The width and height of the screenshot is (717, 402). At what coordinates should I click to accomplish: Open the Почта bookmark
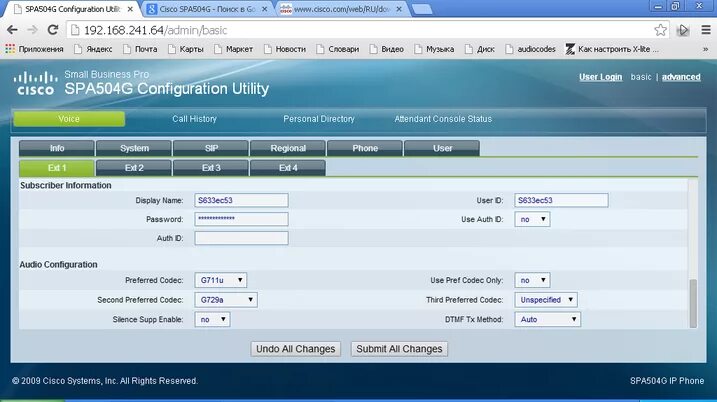click(x=140, y=49)
